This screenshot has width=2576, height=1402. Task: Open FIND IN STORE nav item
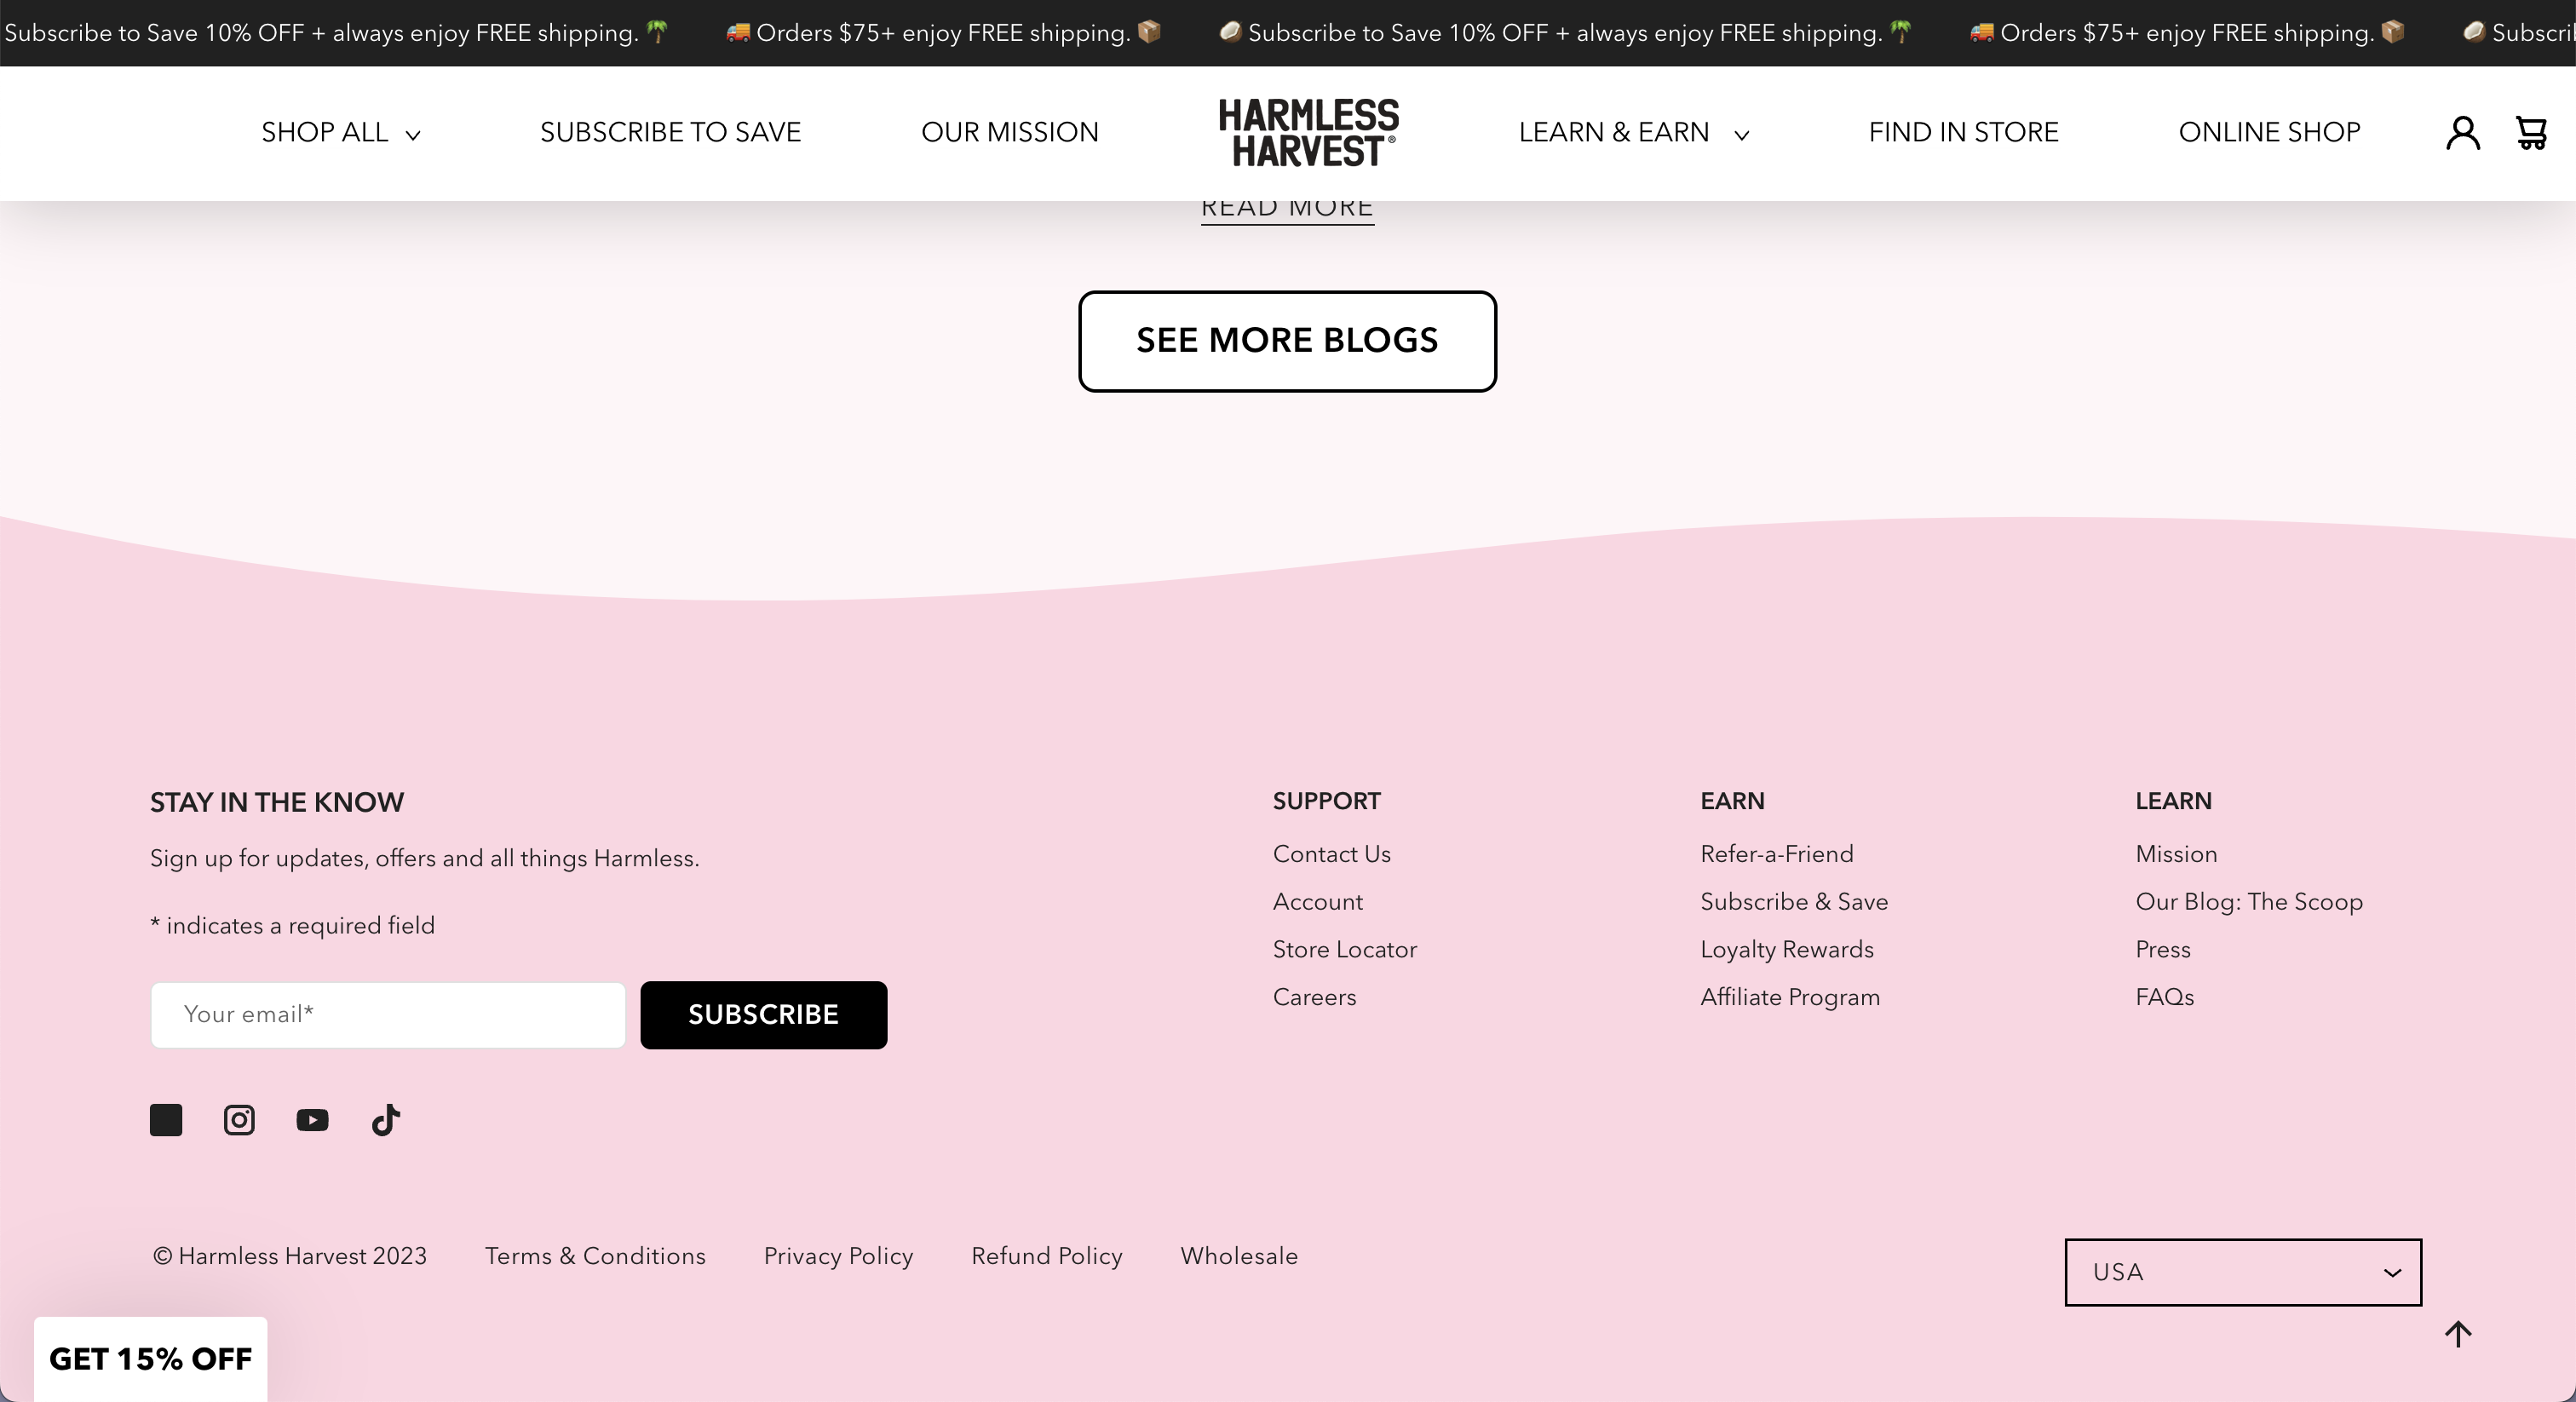[x=1964, y=133]
